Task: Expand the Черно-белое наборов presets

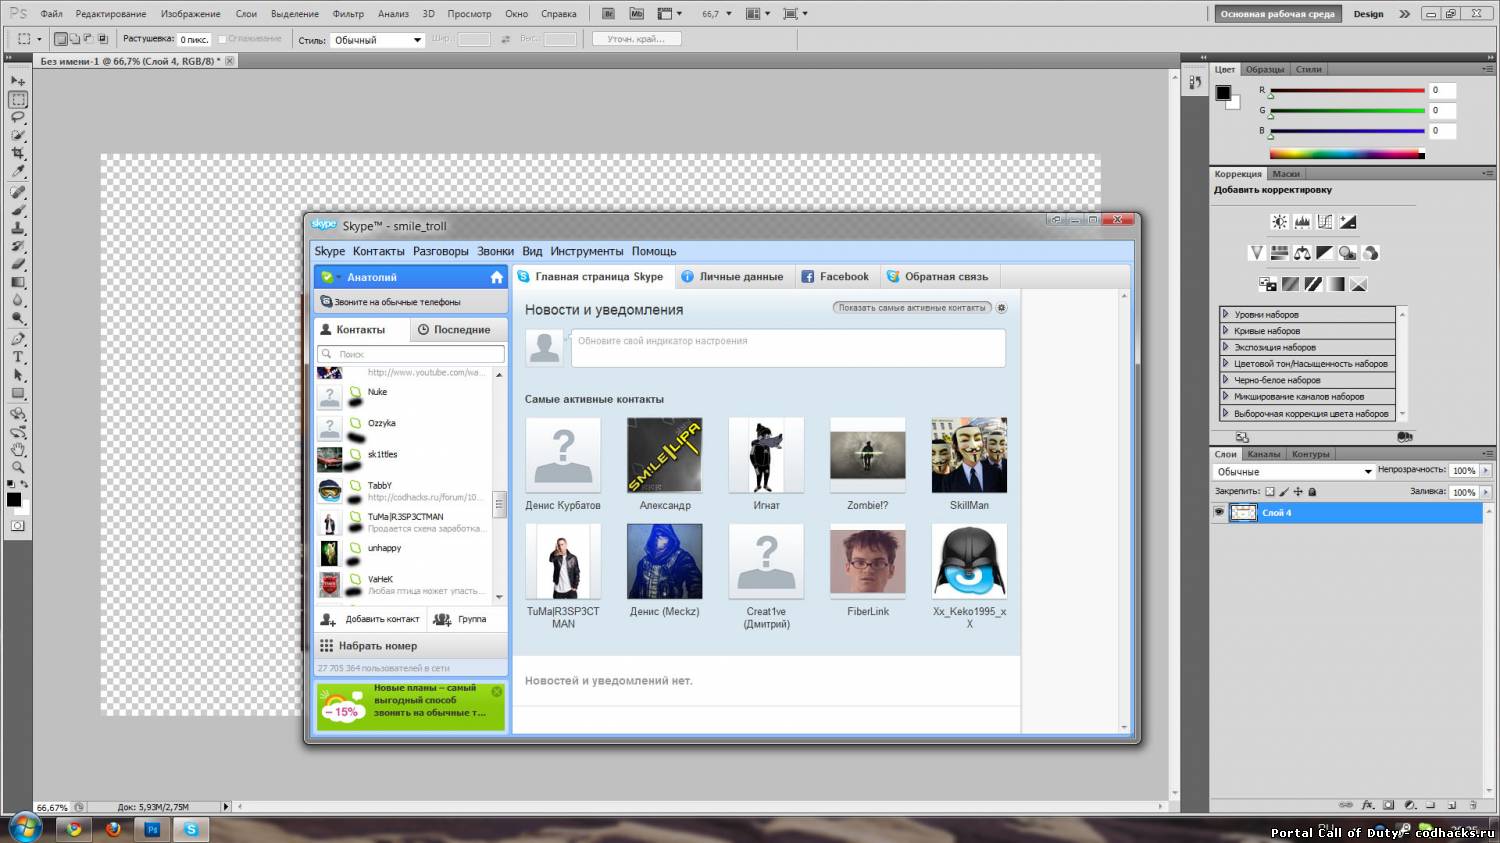Action: (1225, 380)
